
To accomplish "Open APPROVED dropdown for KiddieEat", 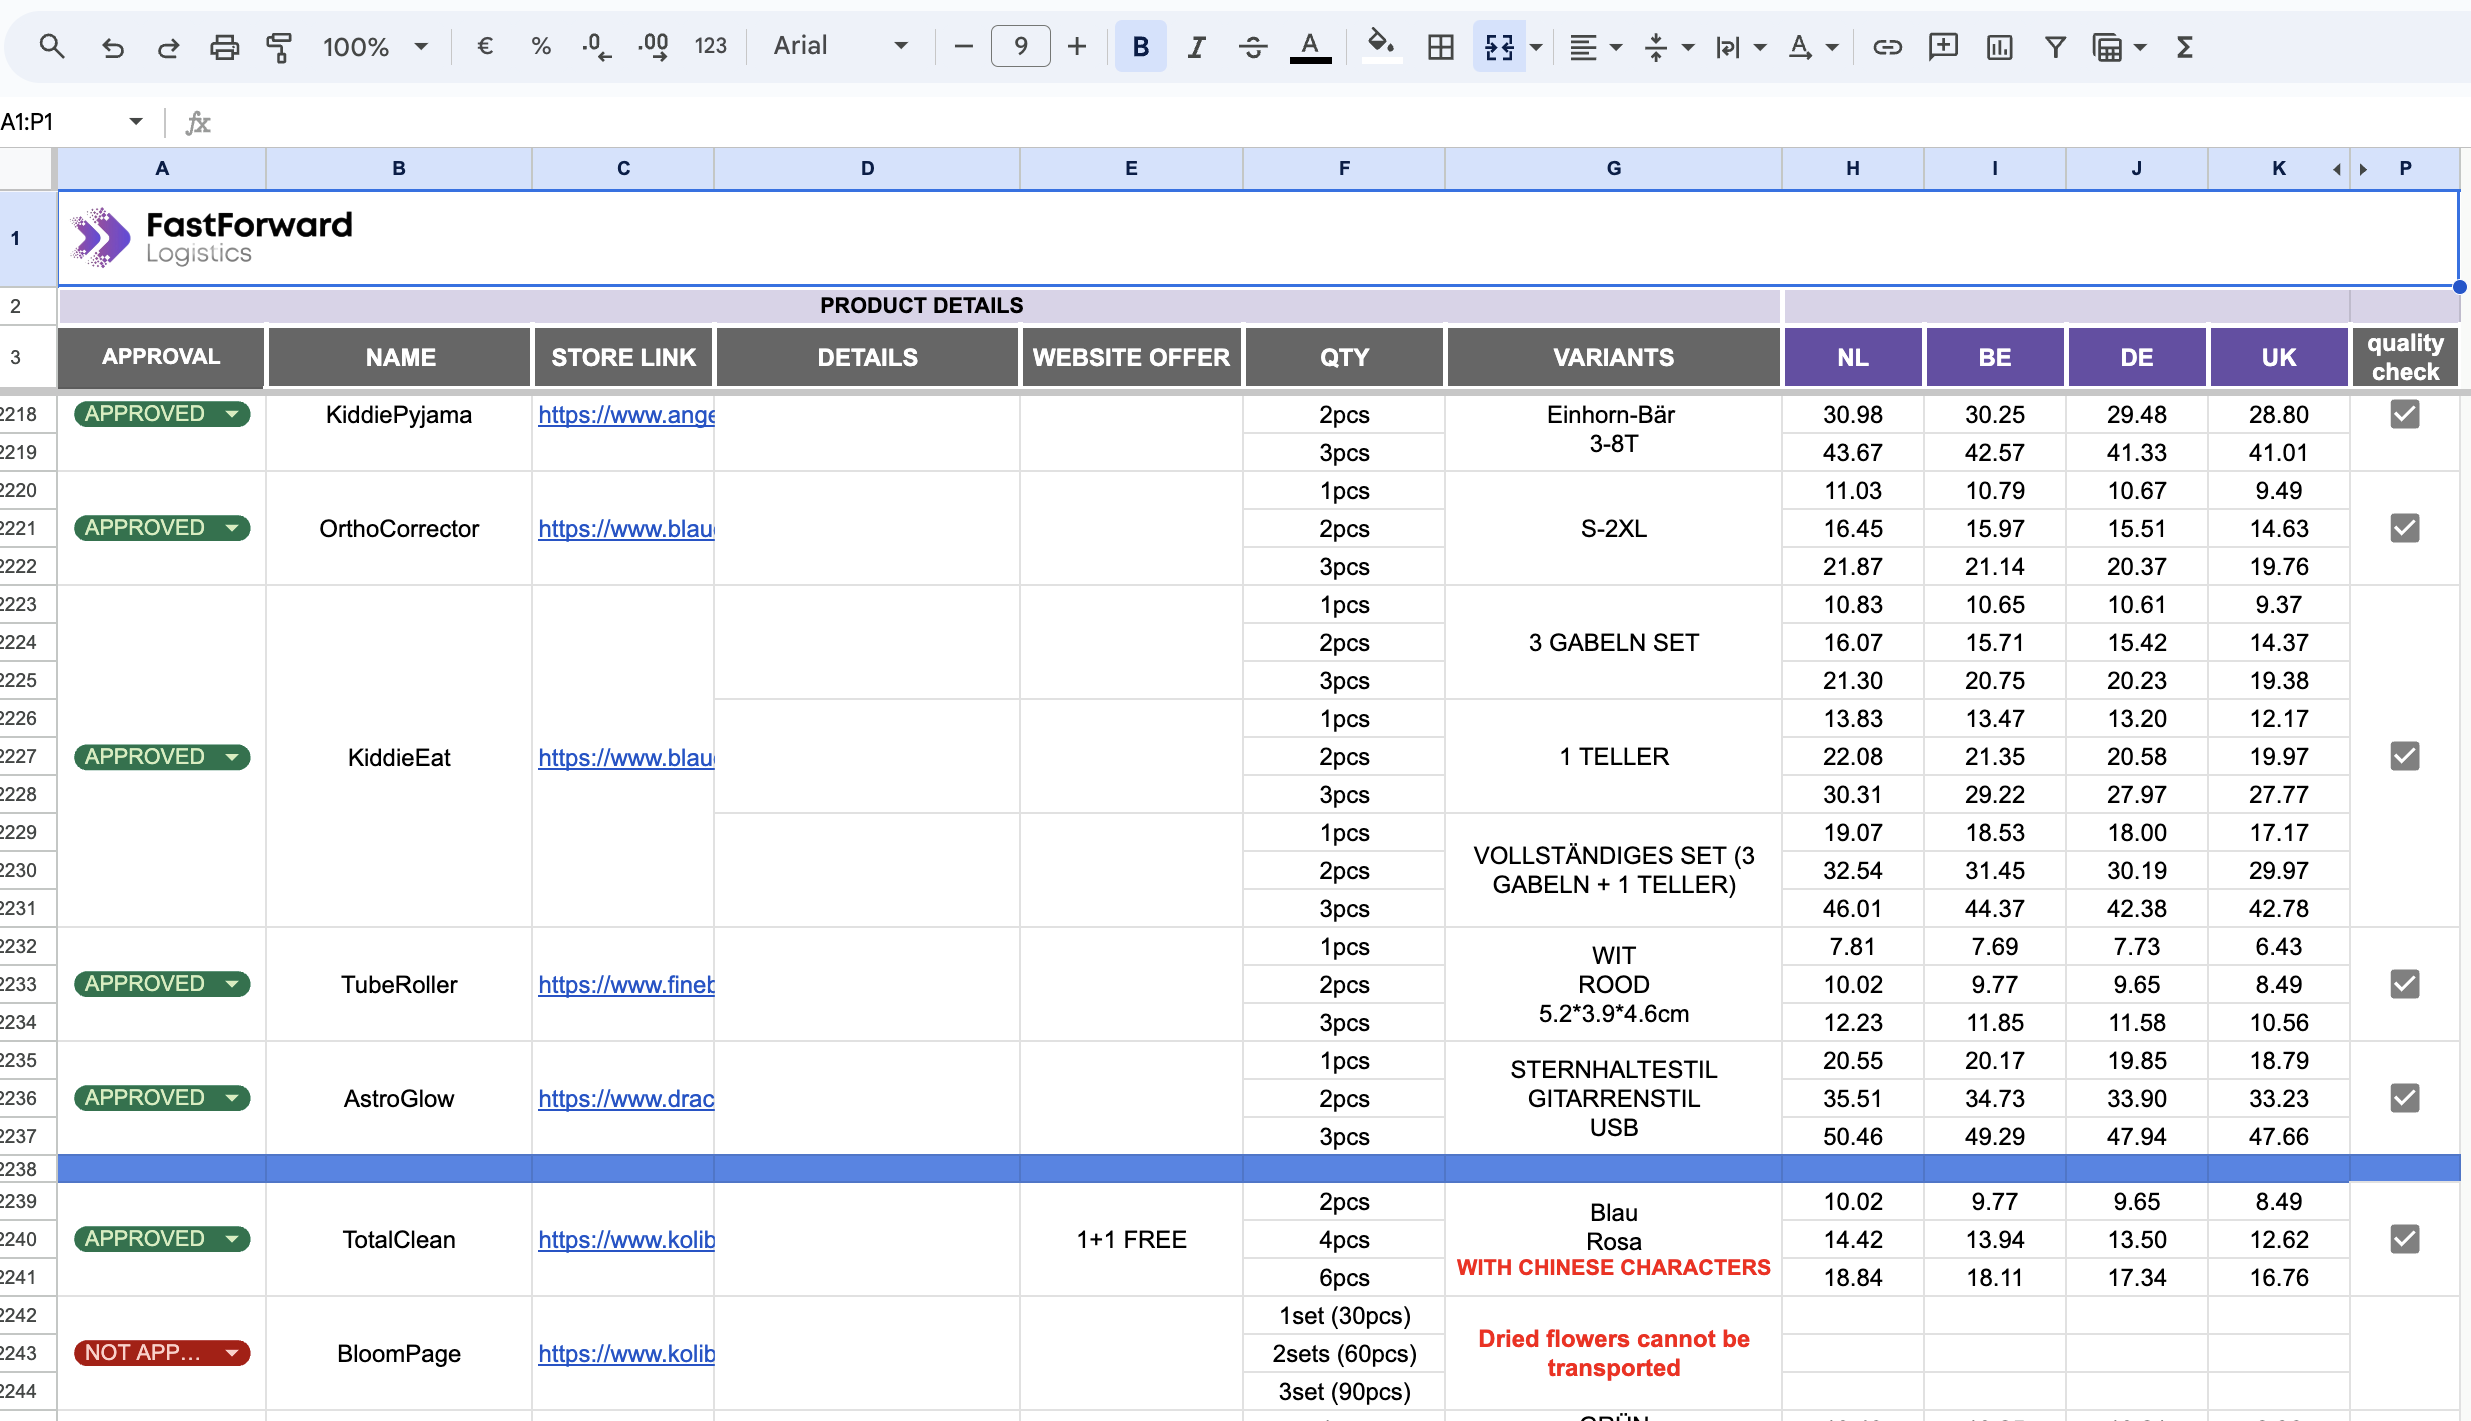I will [232, 757].
